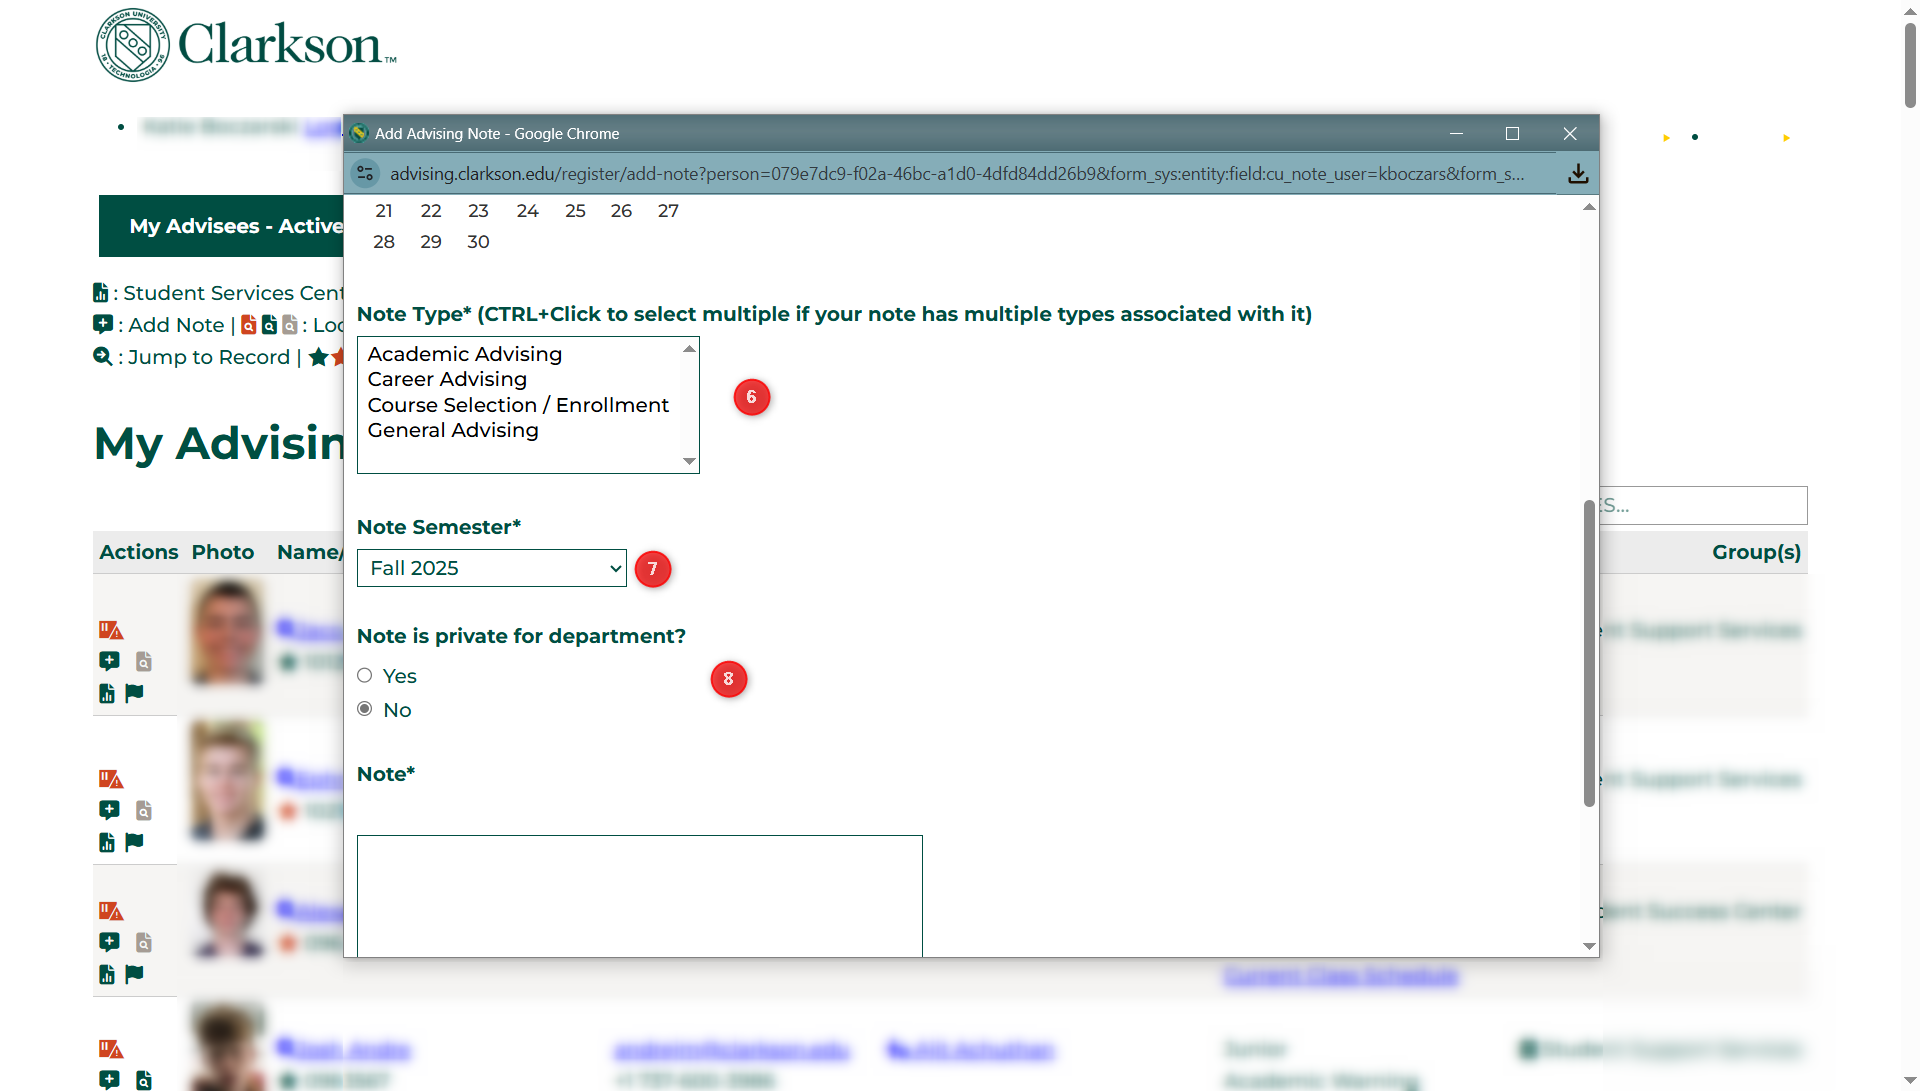Select the No radio button
The height and width of the screenshot is (1091, 1920).
pos(365,709)
